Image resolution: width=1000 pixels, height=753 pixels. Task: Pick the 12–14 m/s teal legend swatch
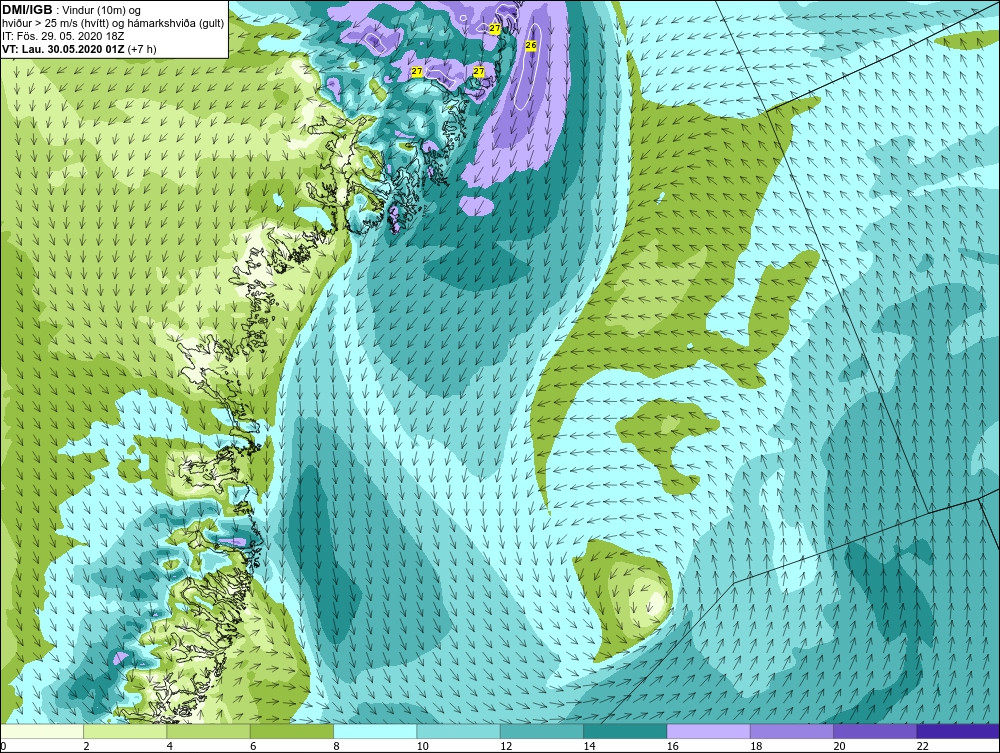pos(541,731)
